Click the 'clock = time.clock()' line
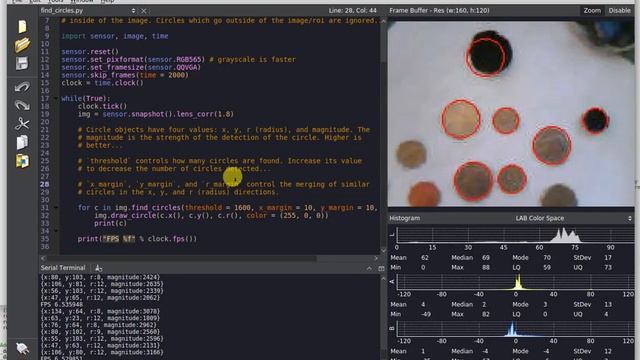The width and height of the screenshot is (640, 360). pyautogui.click(x=102, y=83)
